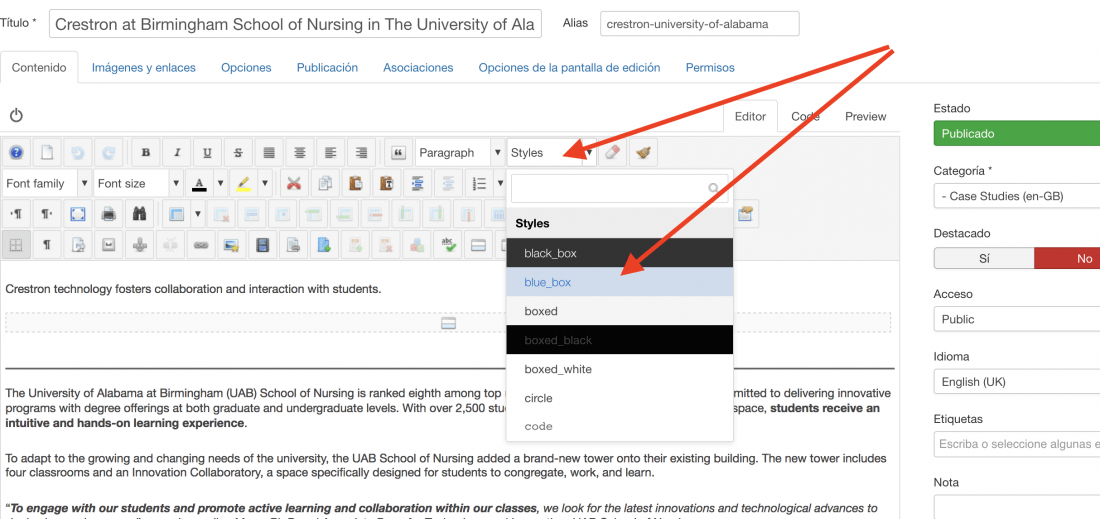Switch to Imágenes y enlaces tab
The image size is (1100, 519).
144,67
